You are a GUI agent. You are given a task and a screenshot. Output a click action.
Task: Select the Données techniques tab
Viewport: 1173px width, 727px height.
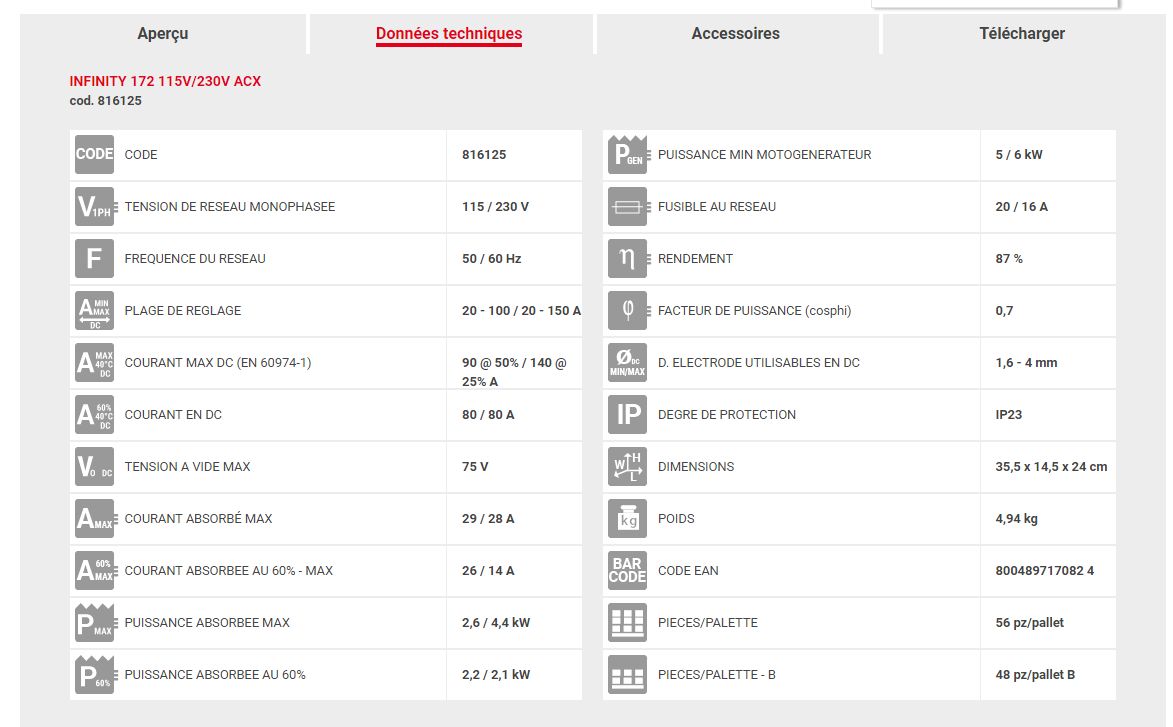[449, 34]
